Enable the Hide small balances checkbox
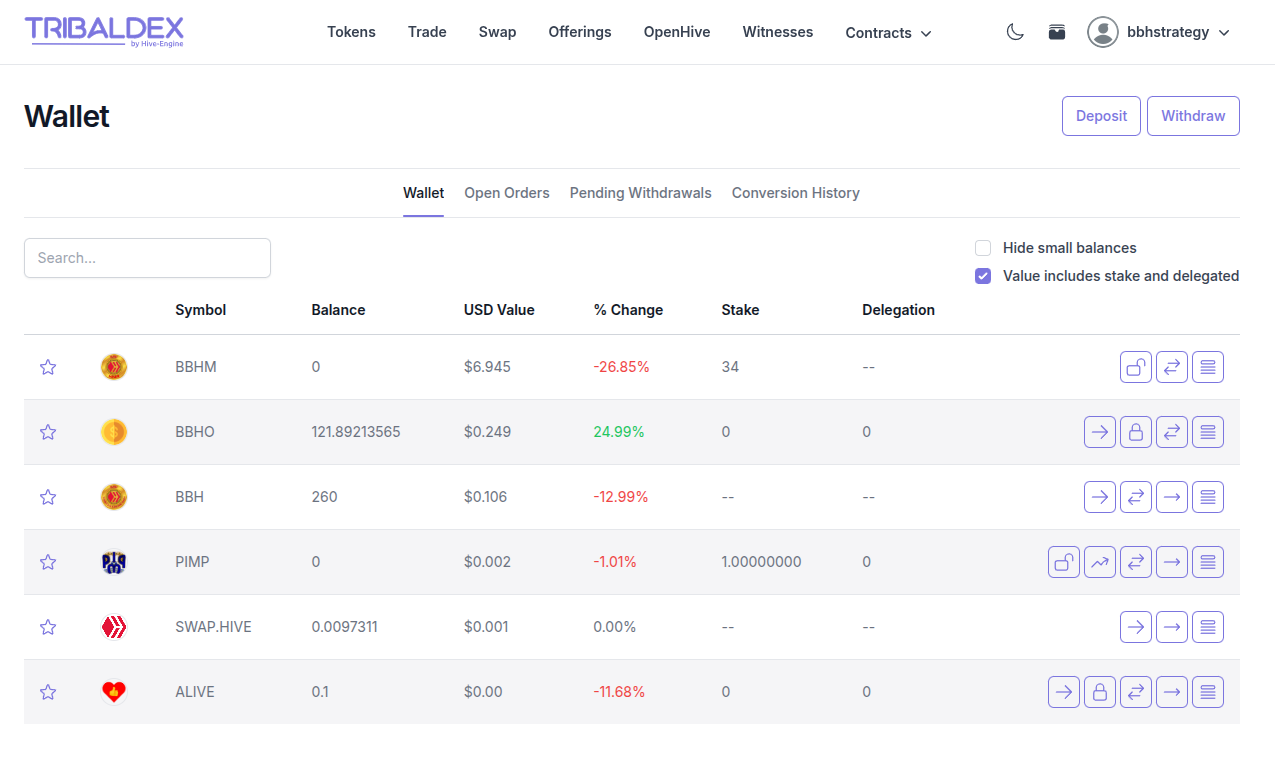Viewport: 1275px width, 757px height. pos(983,248)
